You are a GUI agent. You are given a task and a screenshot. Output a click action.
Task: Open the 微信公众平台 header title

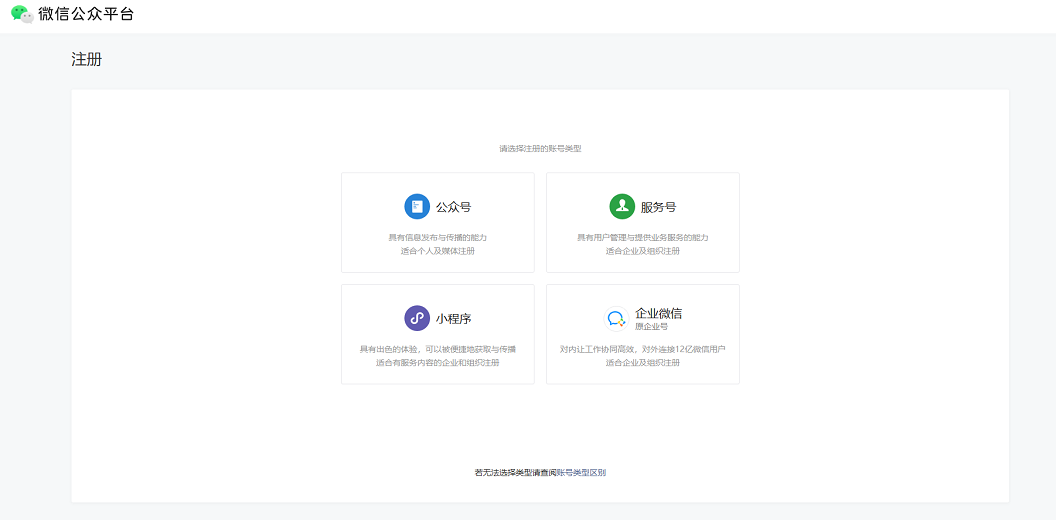click(86, 14)
